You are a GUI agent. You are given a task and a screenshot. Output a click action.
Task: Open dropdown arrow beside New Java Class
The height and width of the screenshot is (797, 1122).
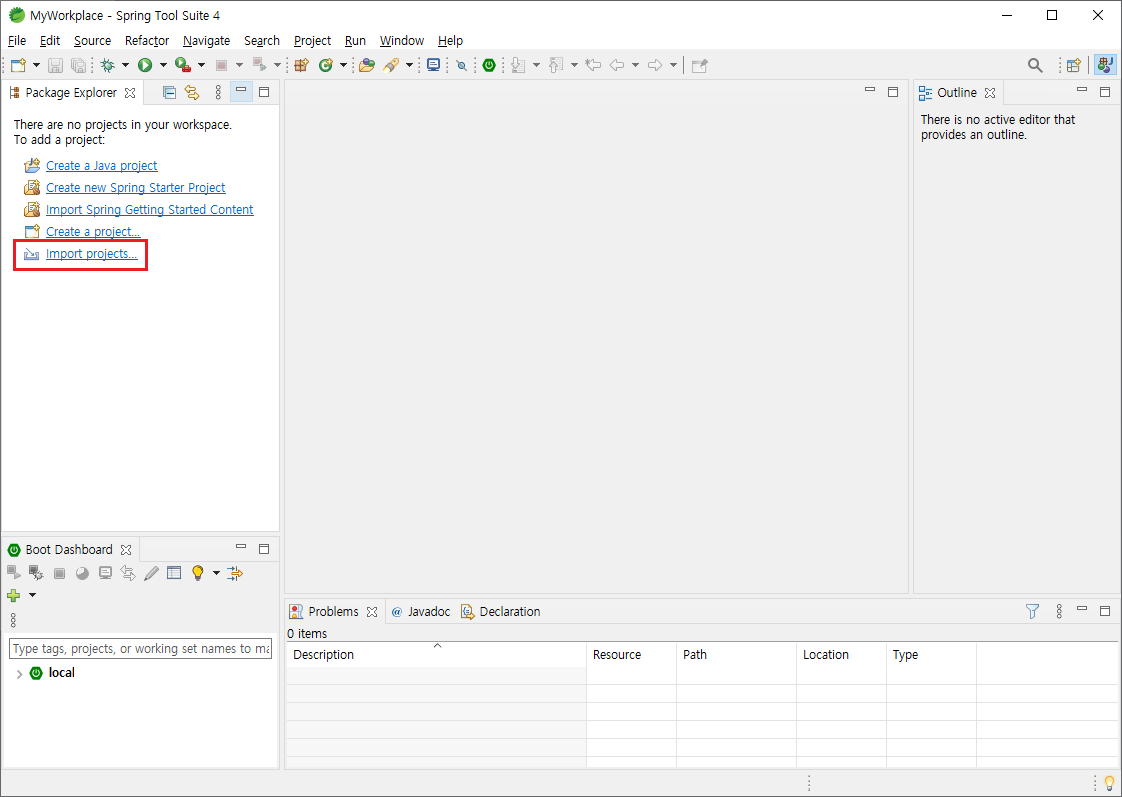(343, 65)
